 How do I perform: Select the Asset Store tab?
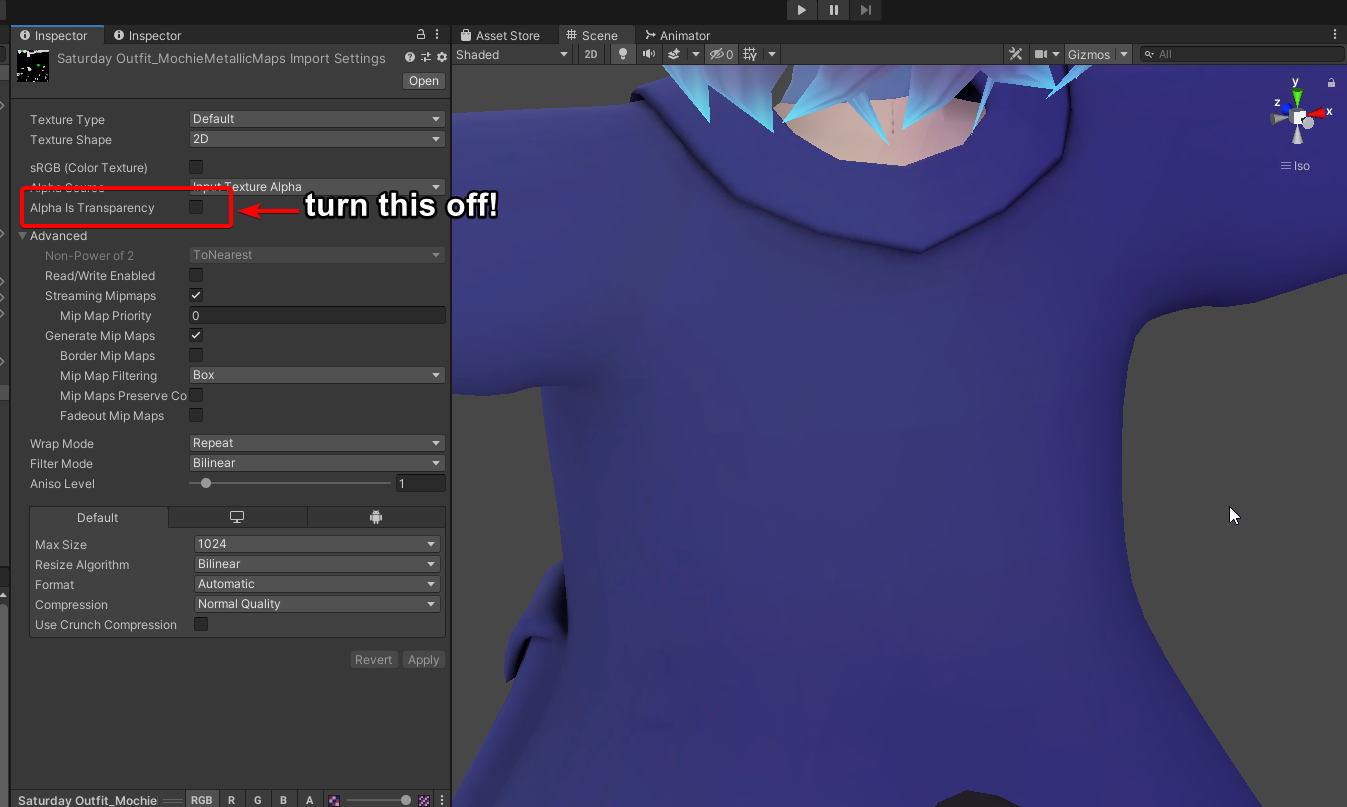[x=506, y=35]
